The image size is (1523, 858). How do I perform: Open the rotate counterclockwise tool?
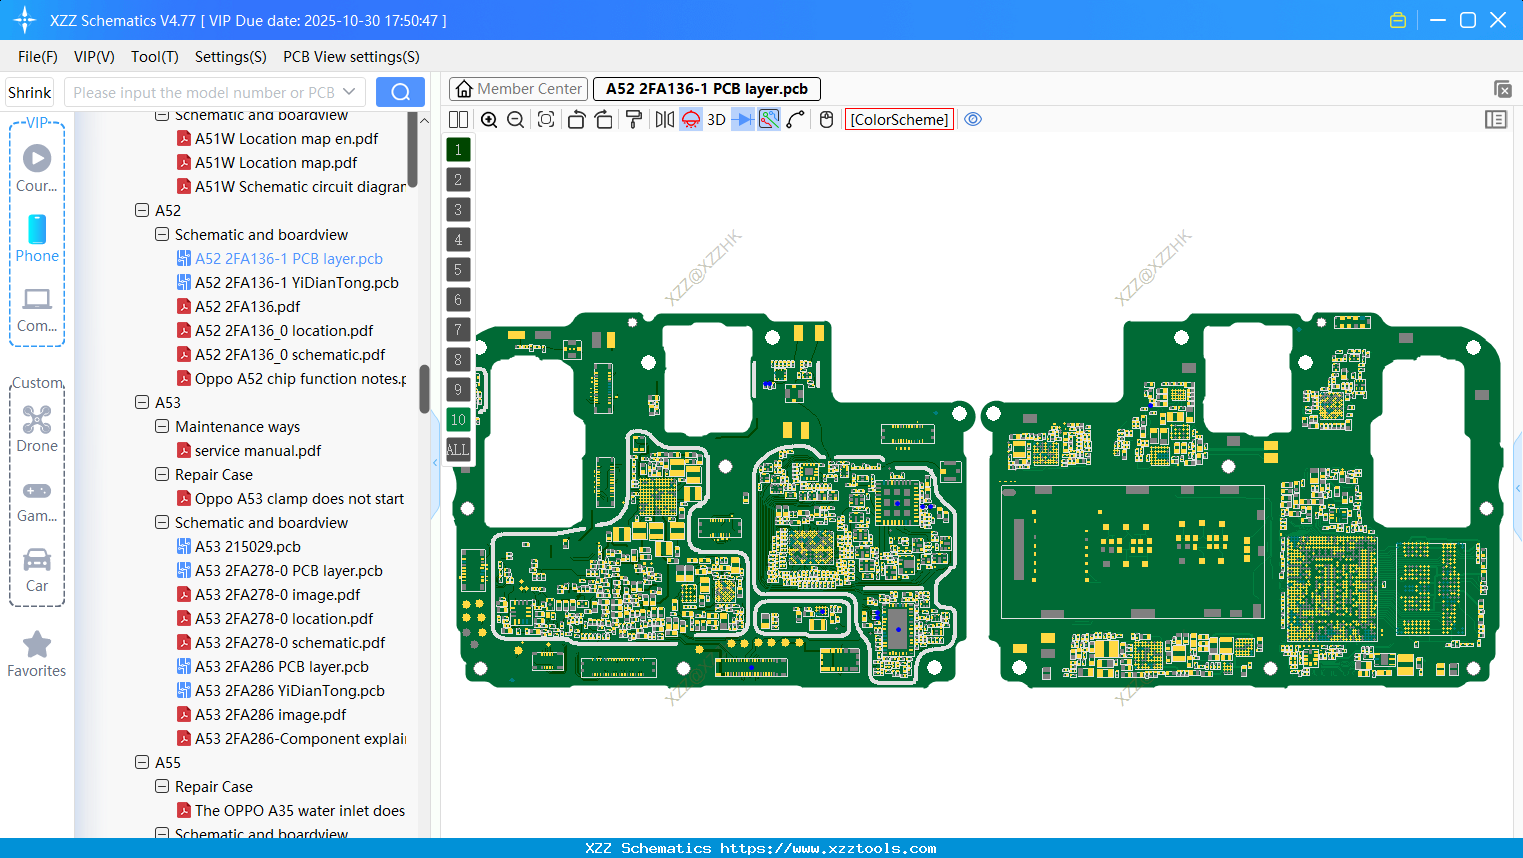(x=576, y=119)
